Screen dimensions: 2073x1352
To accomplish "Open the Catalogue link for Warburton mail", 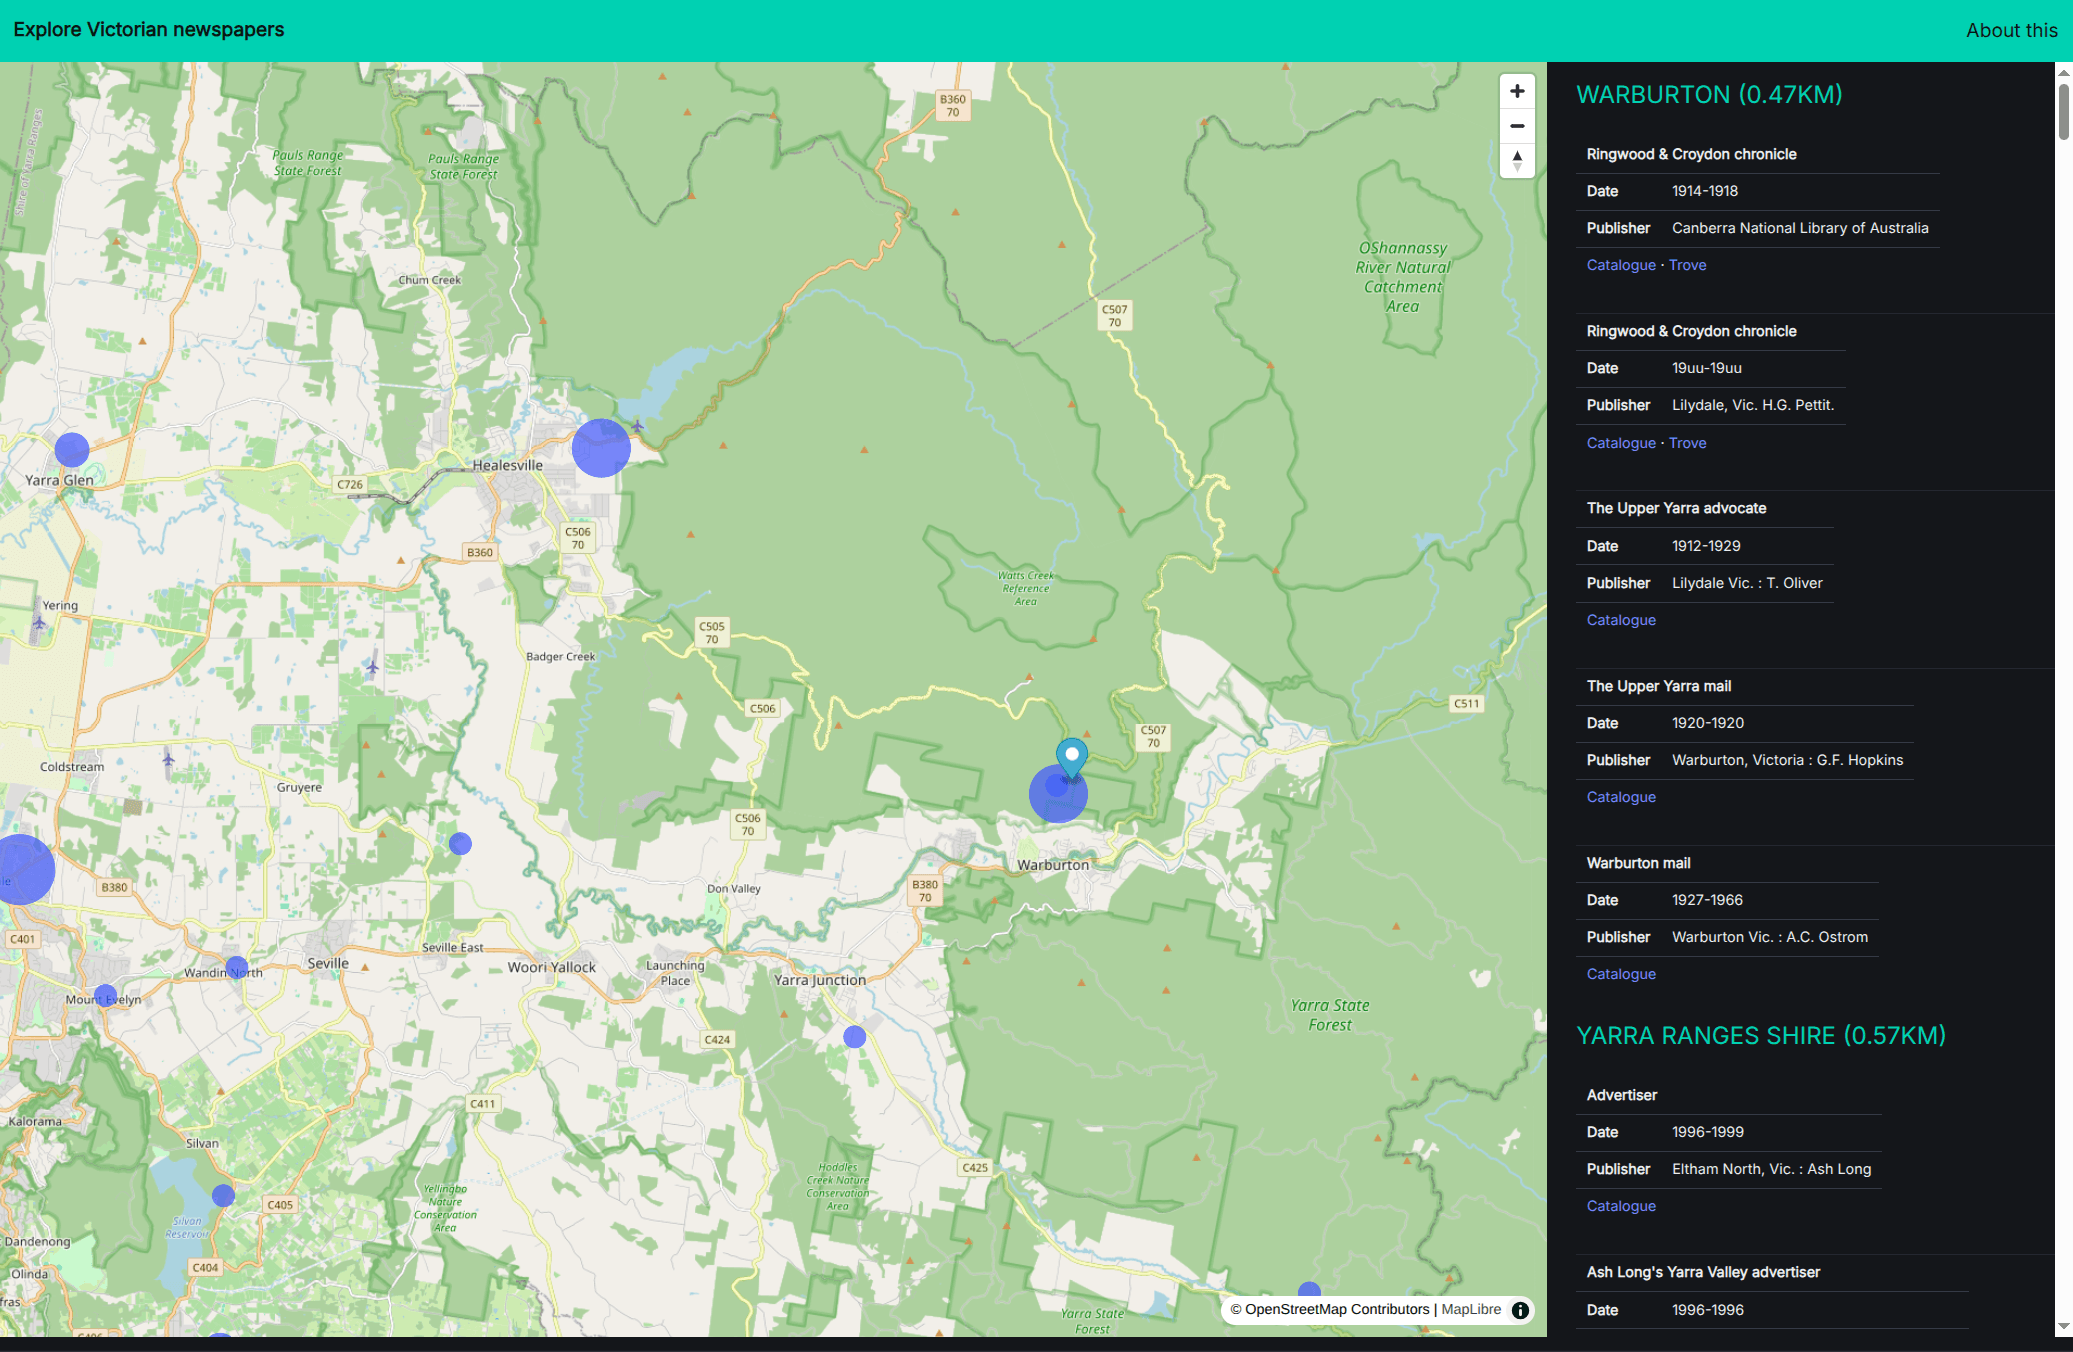I will click(1621, 974).
